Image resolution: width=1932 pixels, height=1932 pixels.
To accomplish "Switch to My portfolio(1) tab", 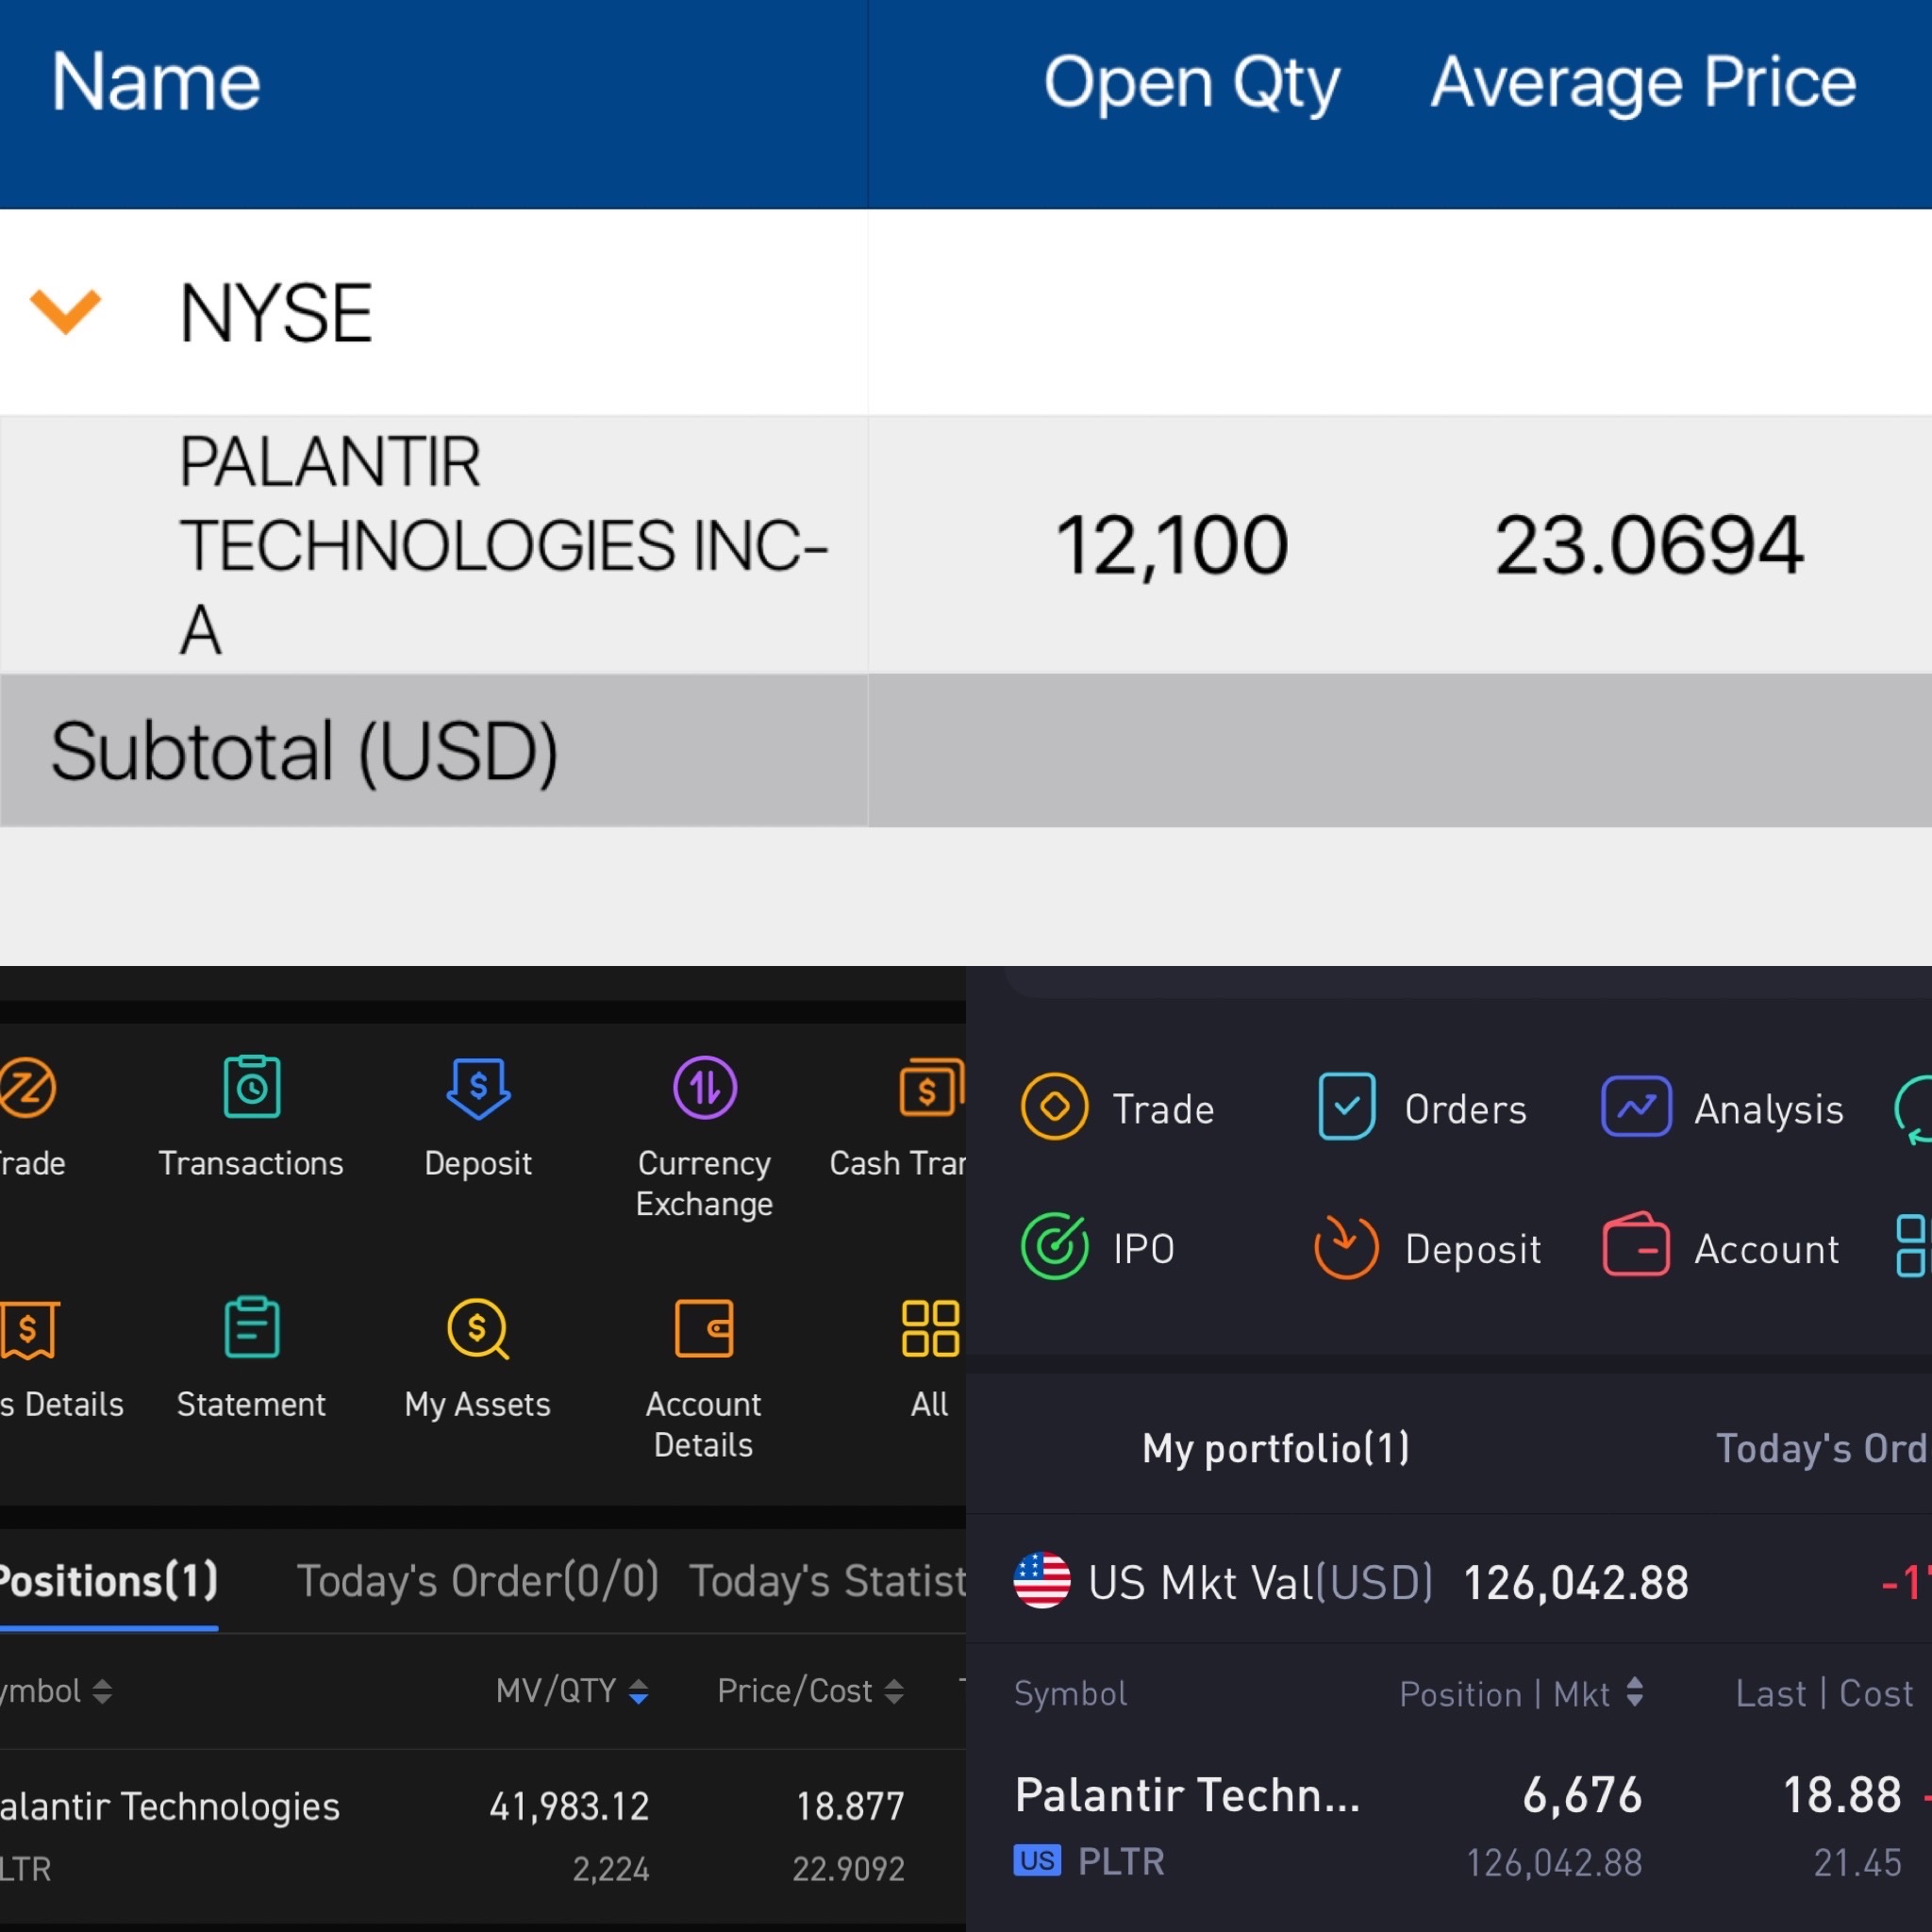I will (1276, 1448).
